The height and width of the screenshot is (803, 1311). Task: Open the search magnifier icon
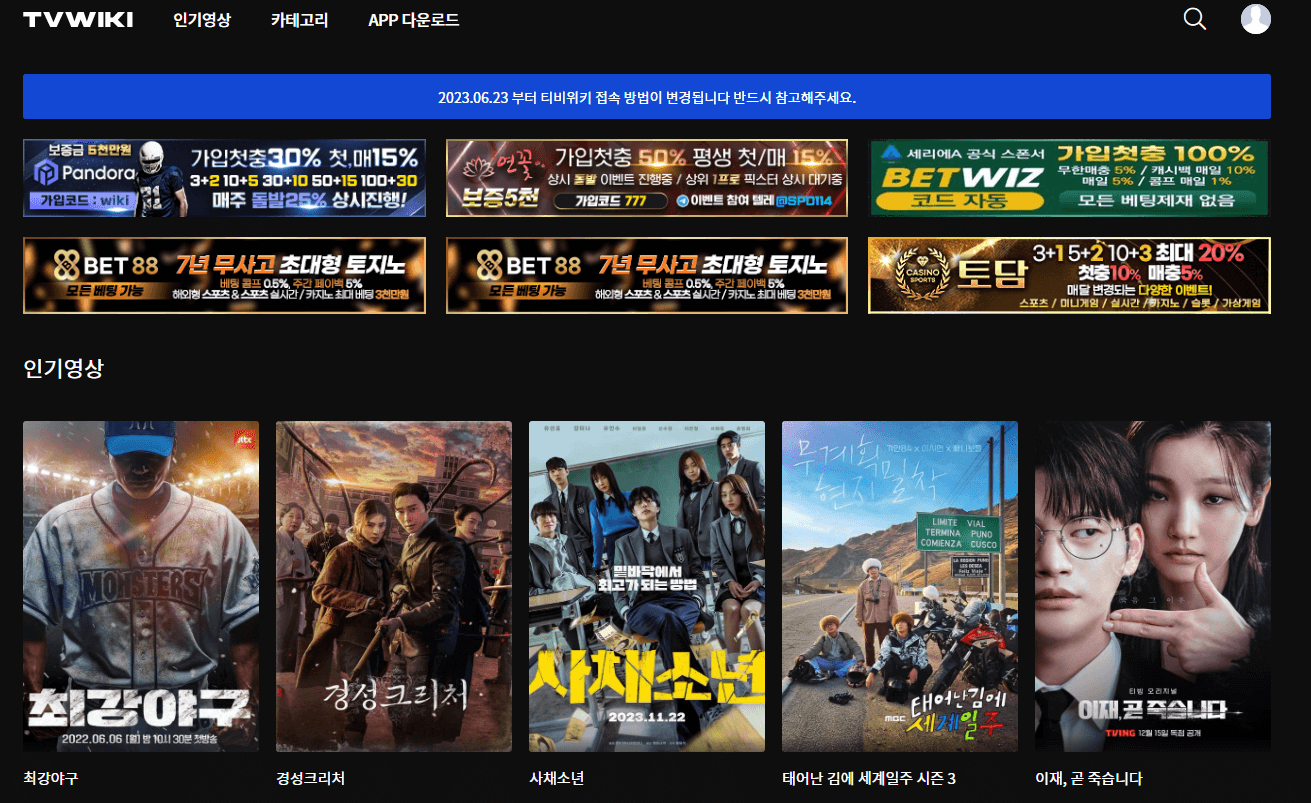pyautogui.click(x=1194, y=19)
